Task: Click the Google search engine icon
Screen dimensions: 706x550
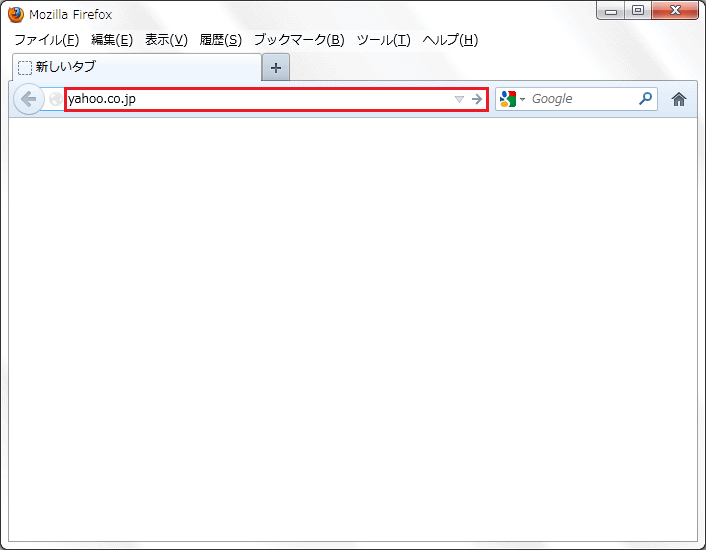Action: pos(508,99)
